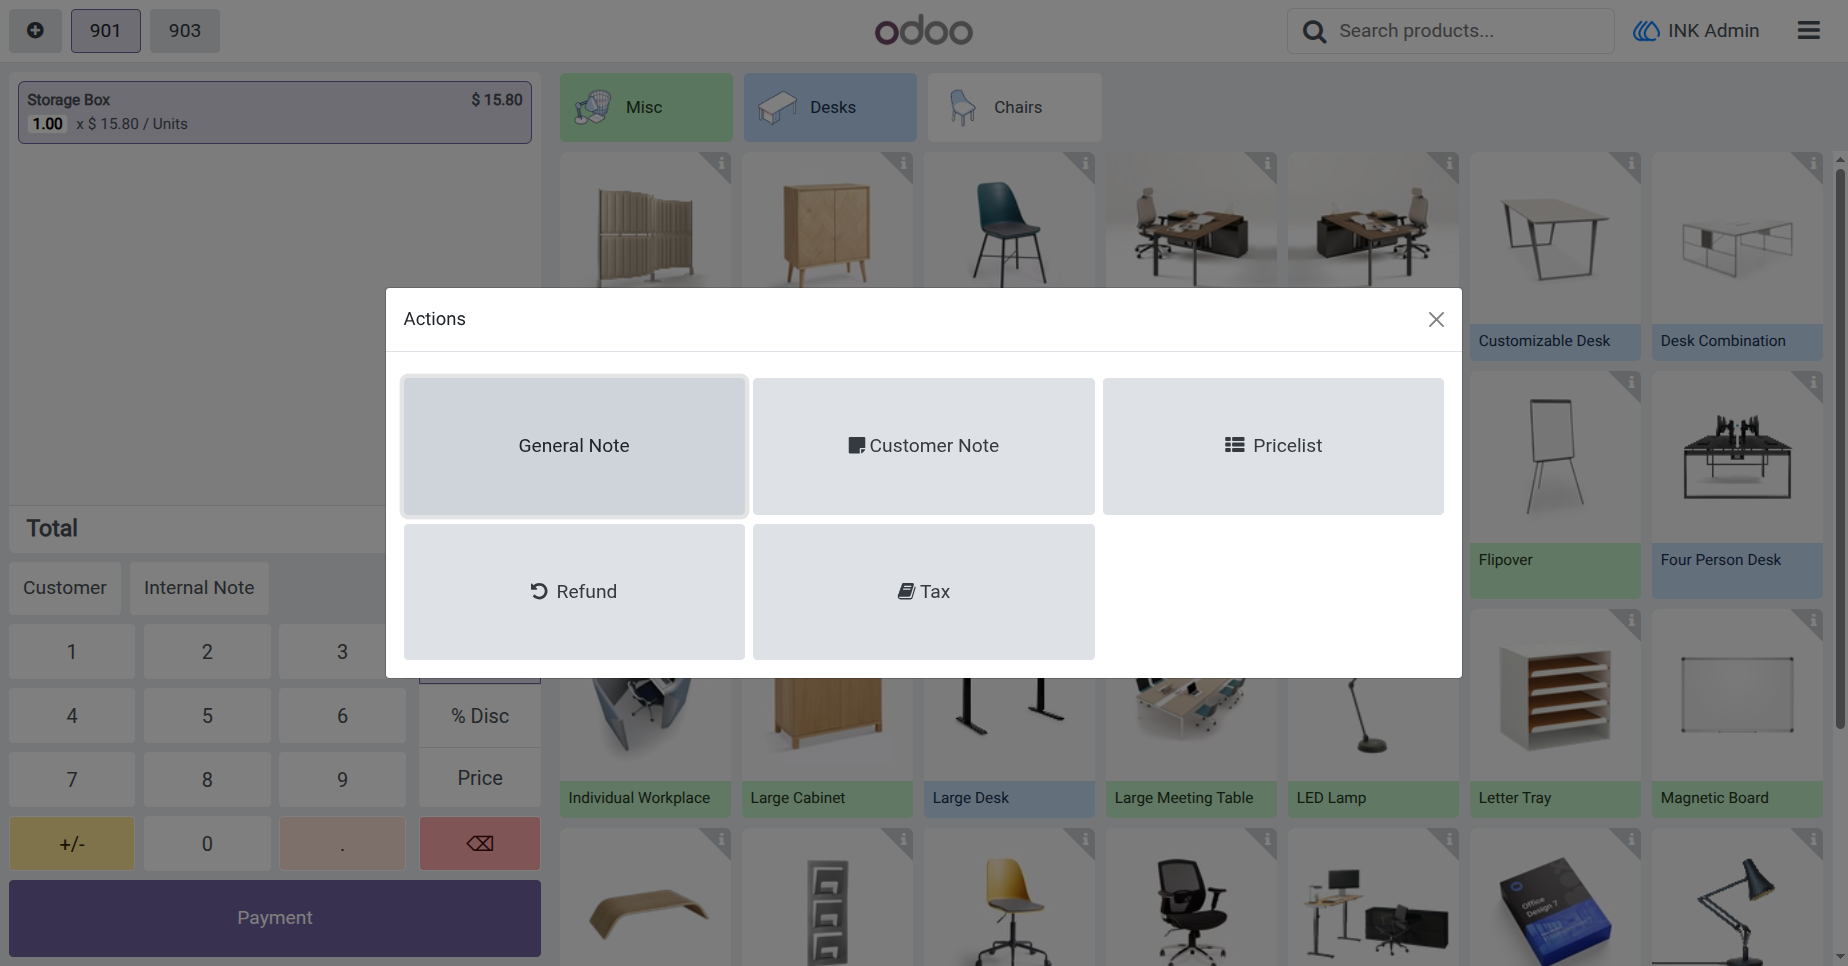Show product info for Flipover
Image resolution: width=1848 pixels, height=966 pixels.
[1630, 383]
